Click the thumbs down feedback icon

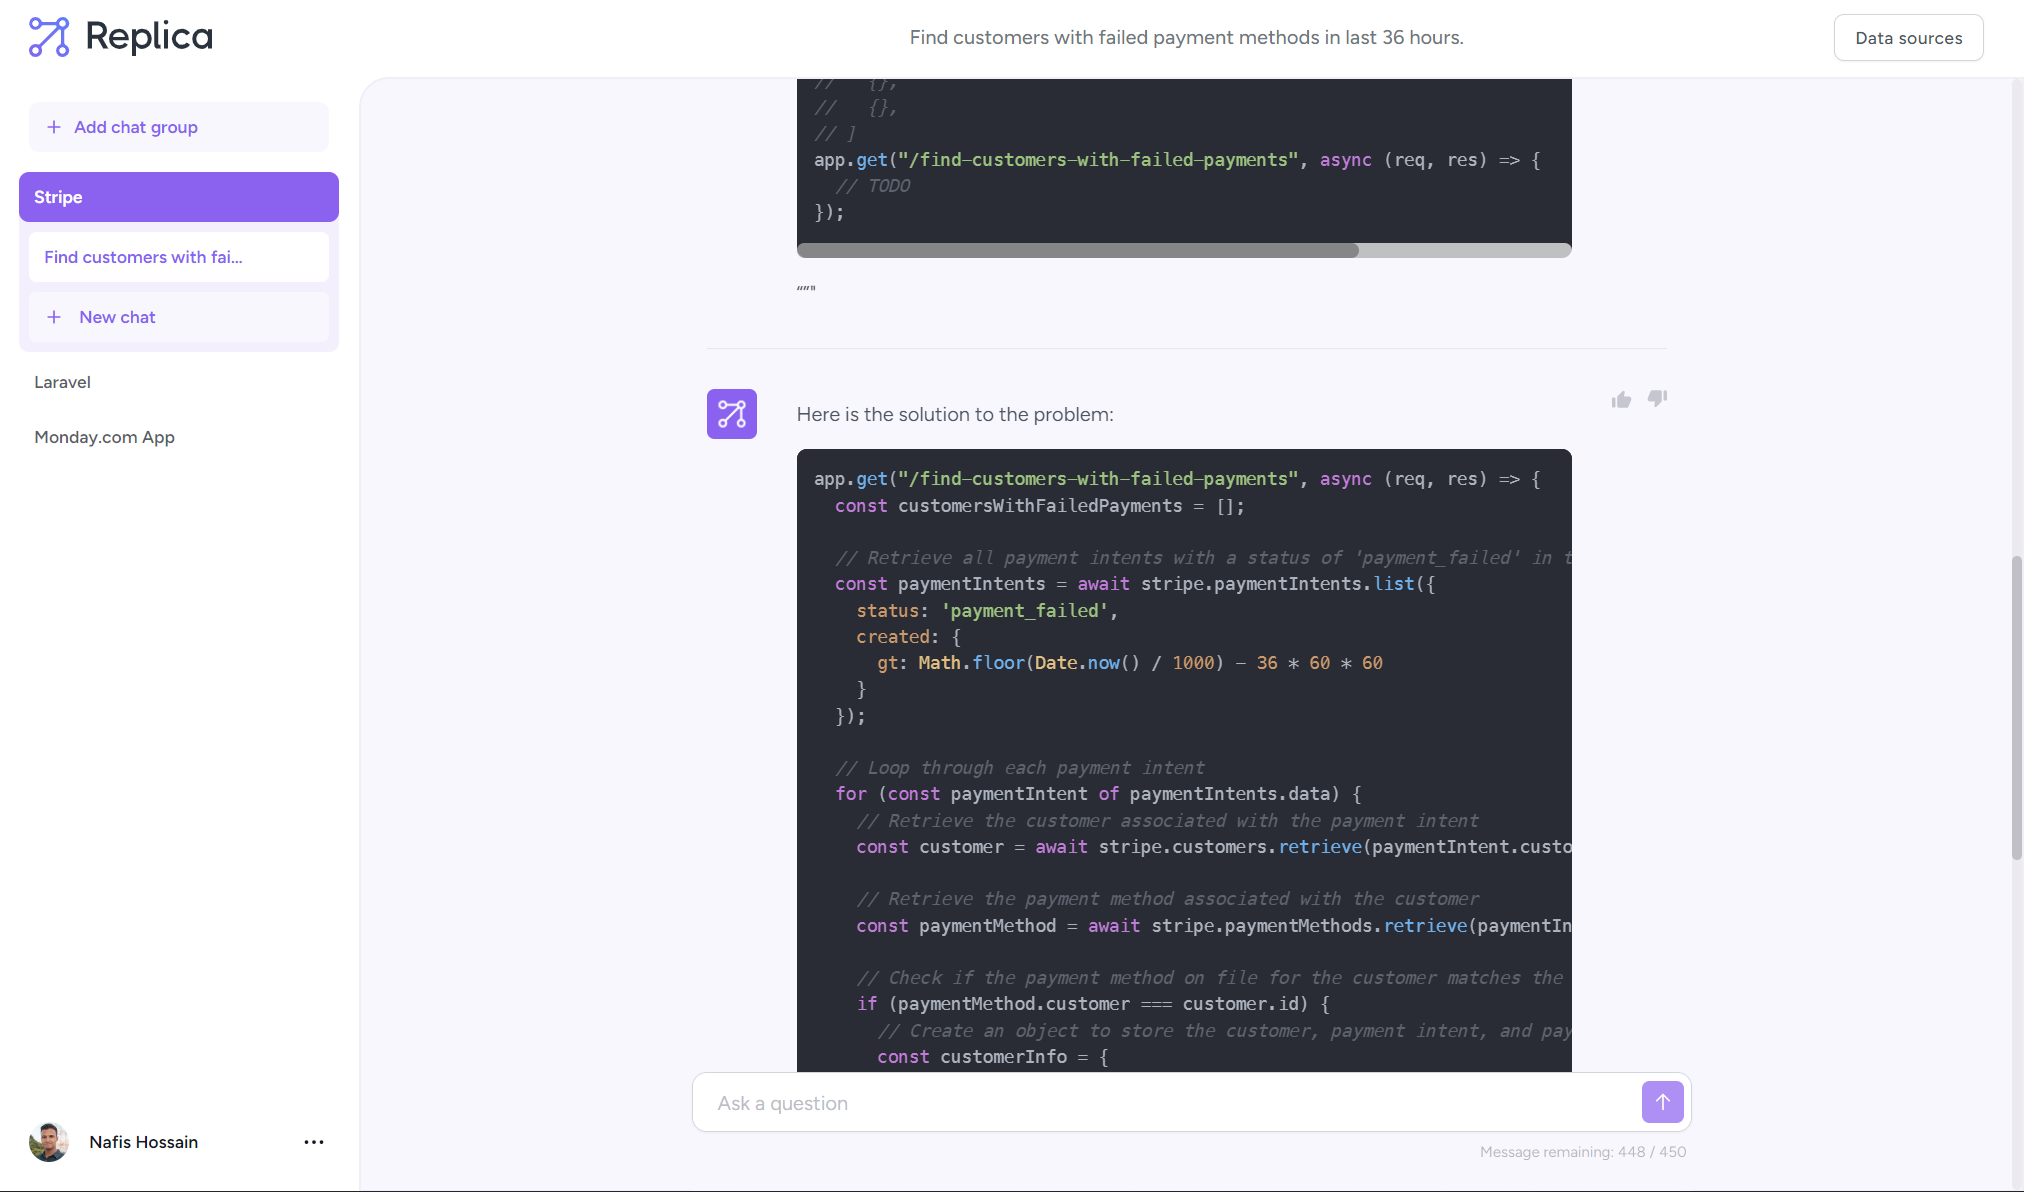coord(1657,398)
